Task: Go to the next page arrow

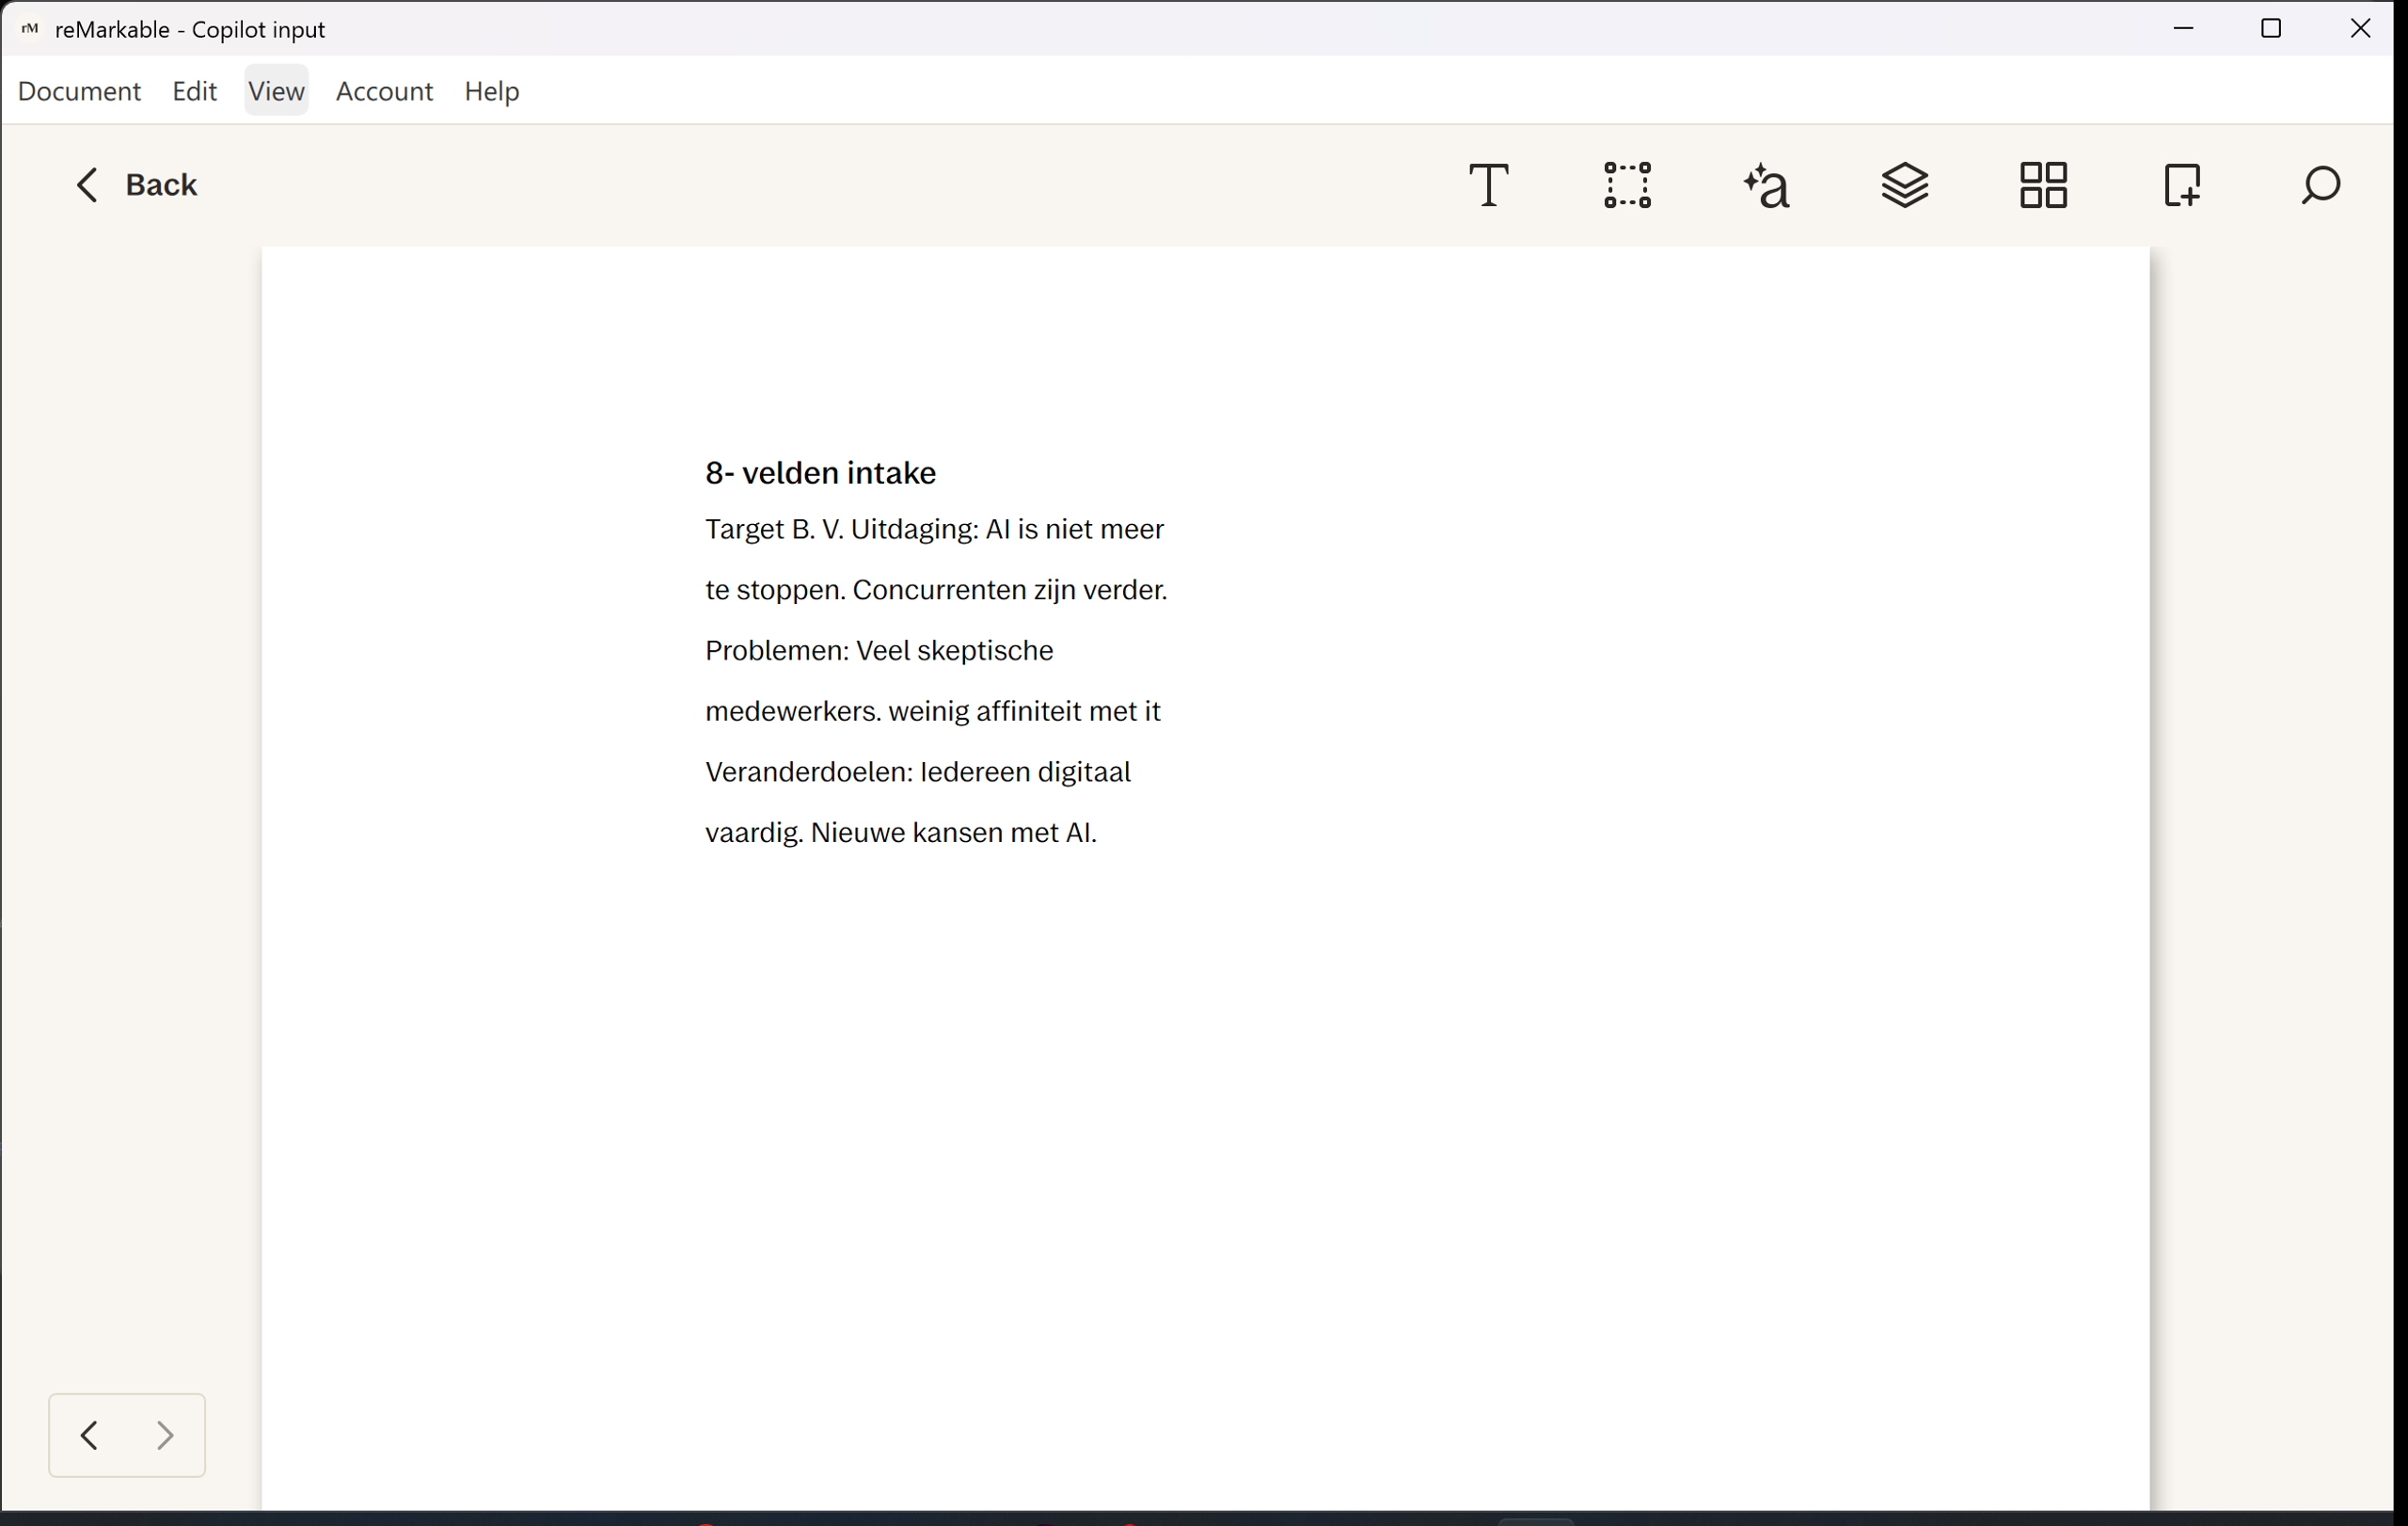Action: coord(165,1435)
